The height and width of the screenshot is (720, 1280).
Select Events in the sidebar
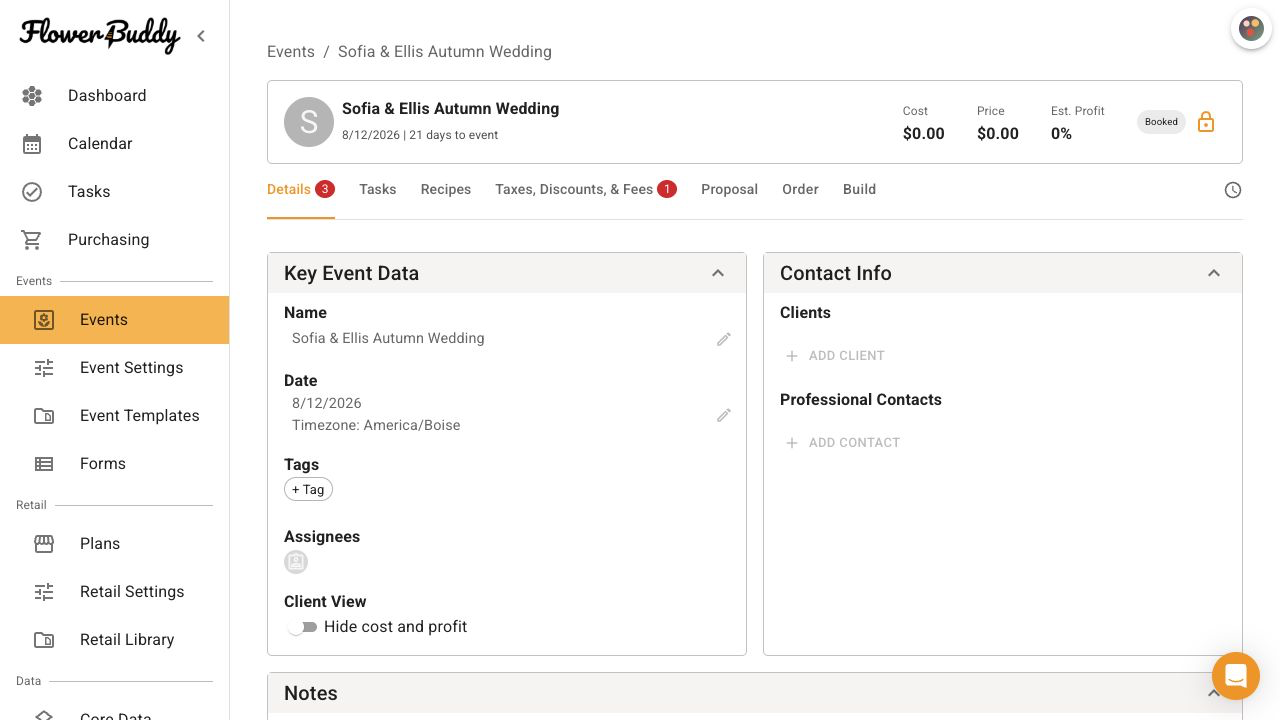[x=114, y=320]
